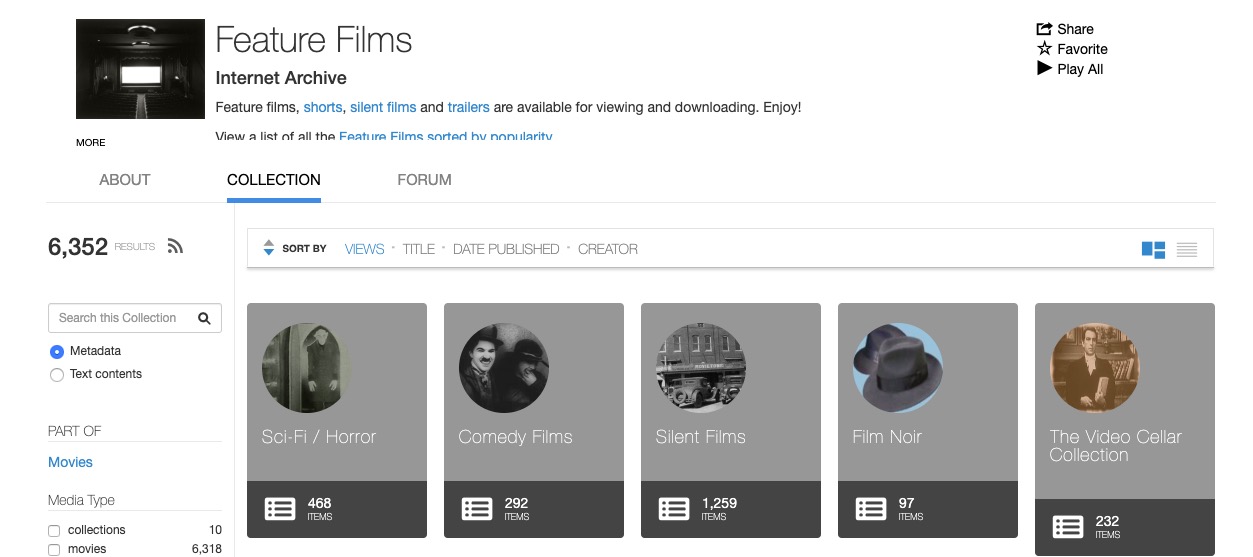This screenshot has height=557, width=1253.
Task: Click the Feature Films theater image
Action: (140, 69)
